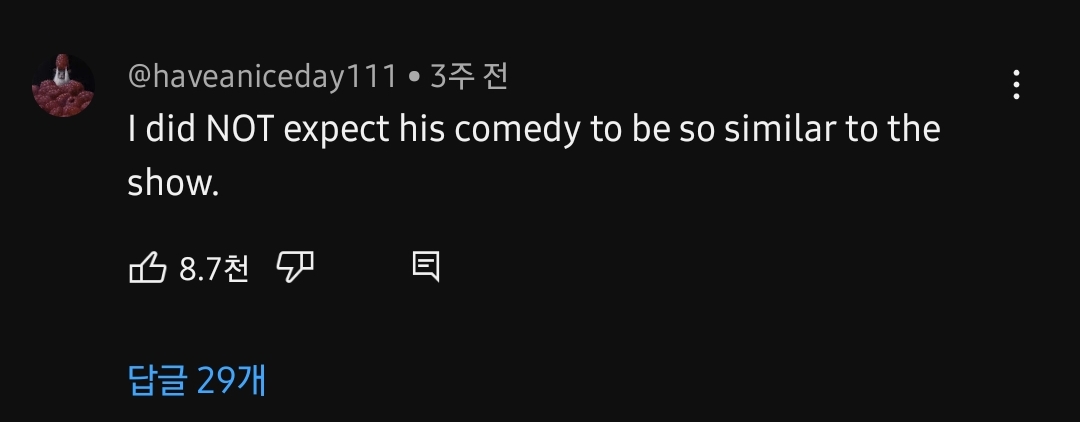
Task: Dislike the comment with thumbs-down icon
Action: click(295, 266)
